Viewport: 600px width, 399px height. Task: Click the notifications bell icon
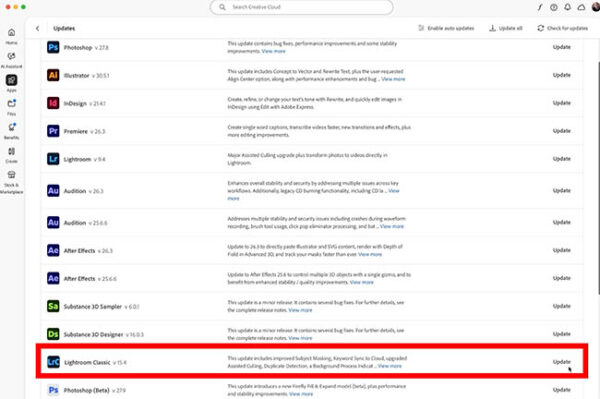click(567, 7)
